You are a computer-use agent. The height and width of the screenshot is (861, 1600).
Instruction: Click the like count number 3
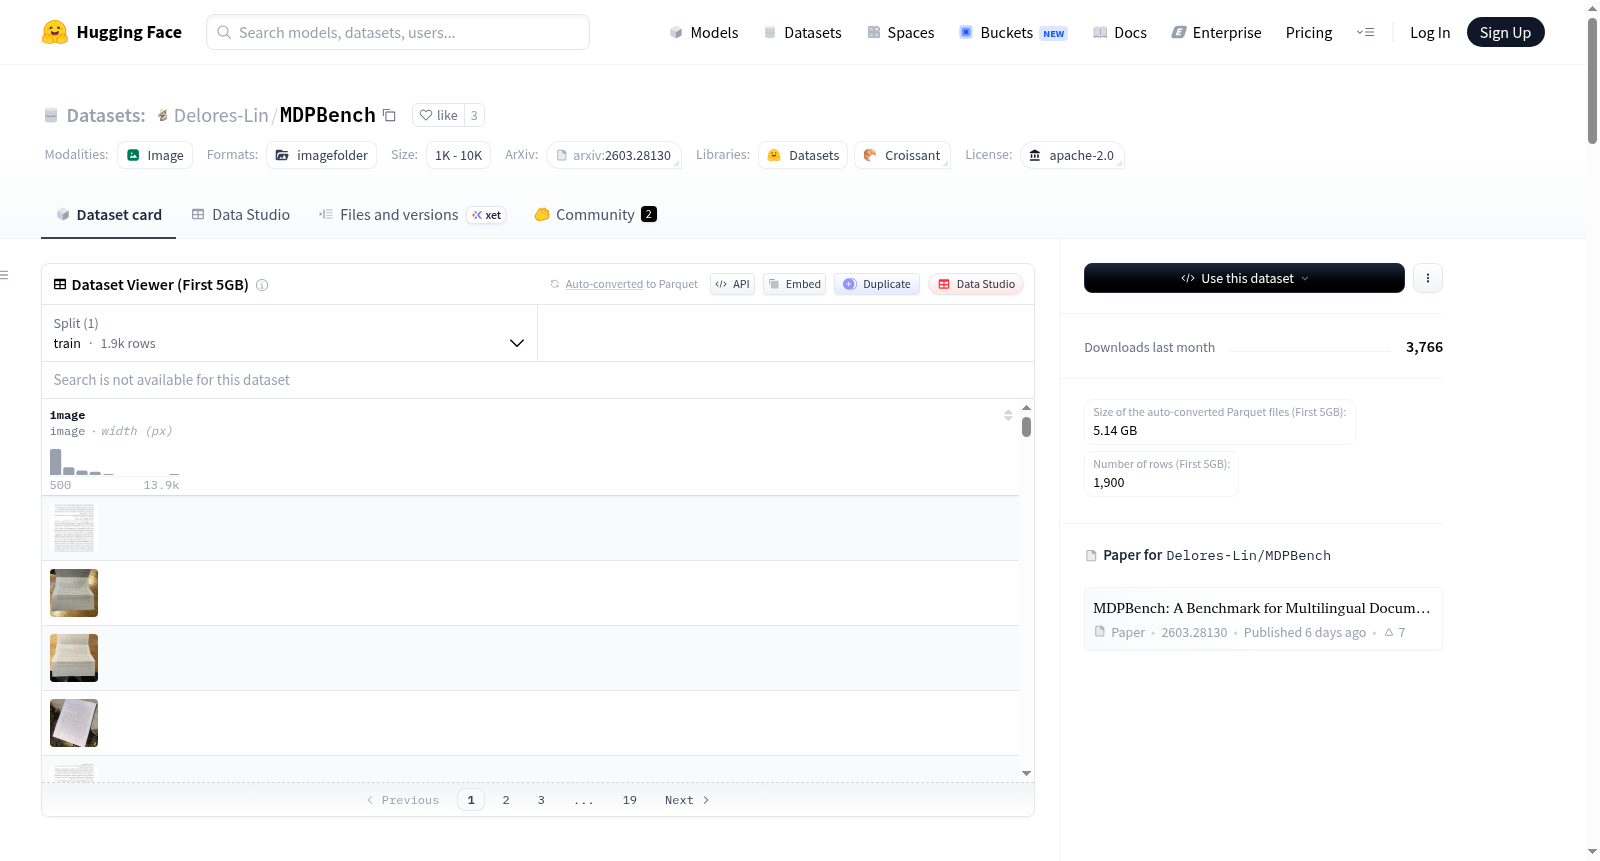point(474,115)
